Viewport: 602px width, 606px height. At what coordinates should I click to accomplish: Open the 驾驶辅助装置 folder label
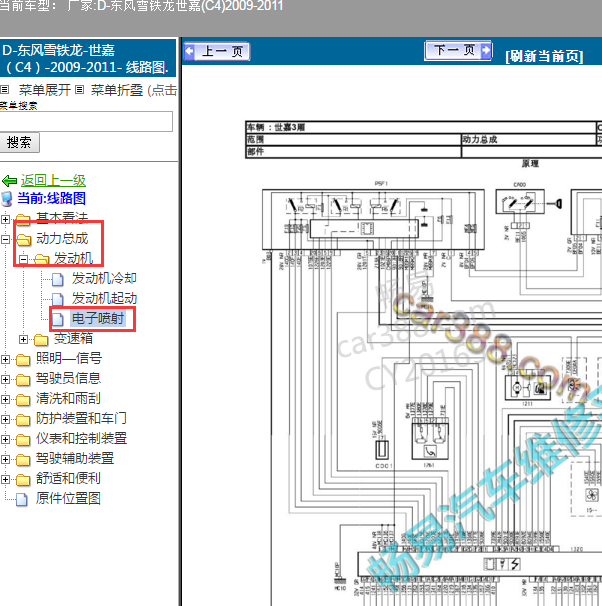coord(75,459)
